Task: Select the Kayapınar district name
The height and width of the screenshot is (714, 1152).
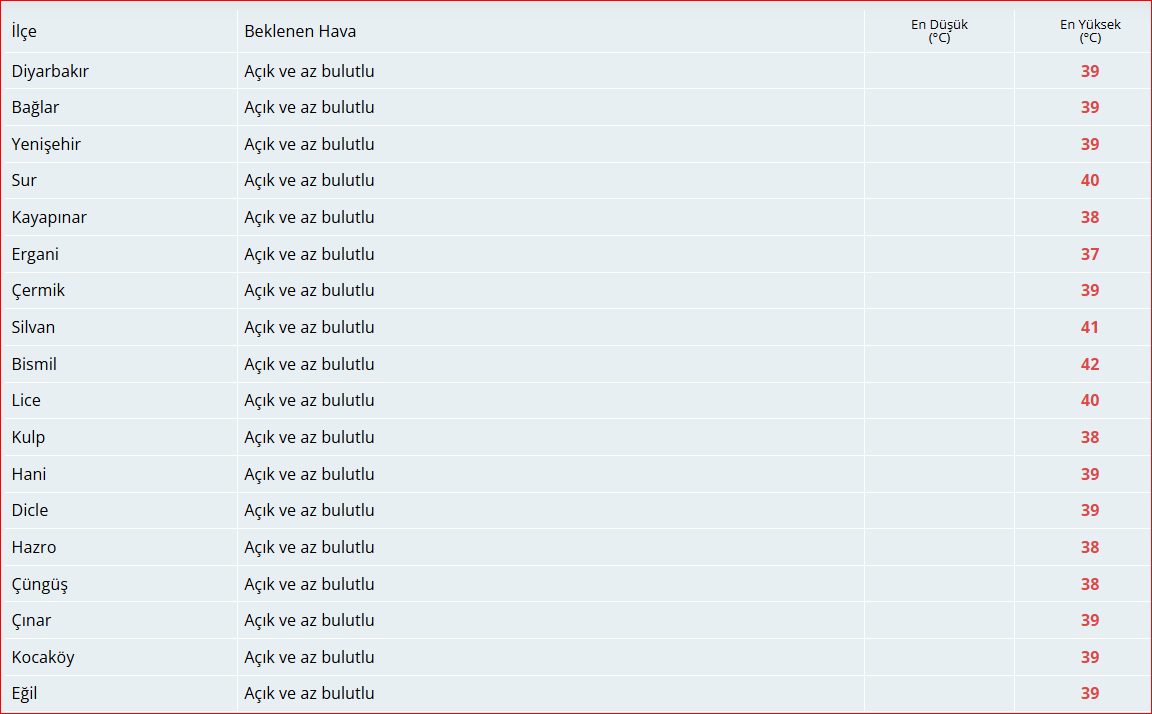Action: [x=48, y=217]
